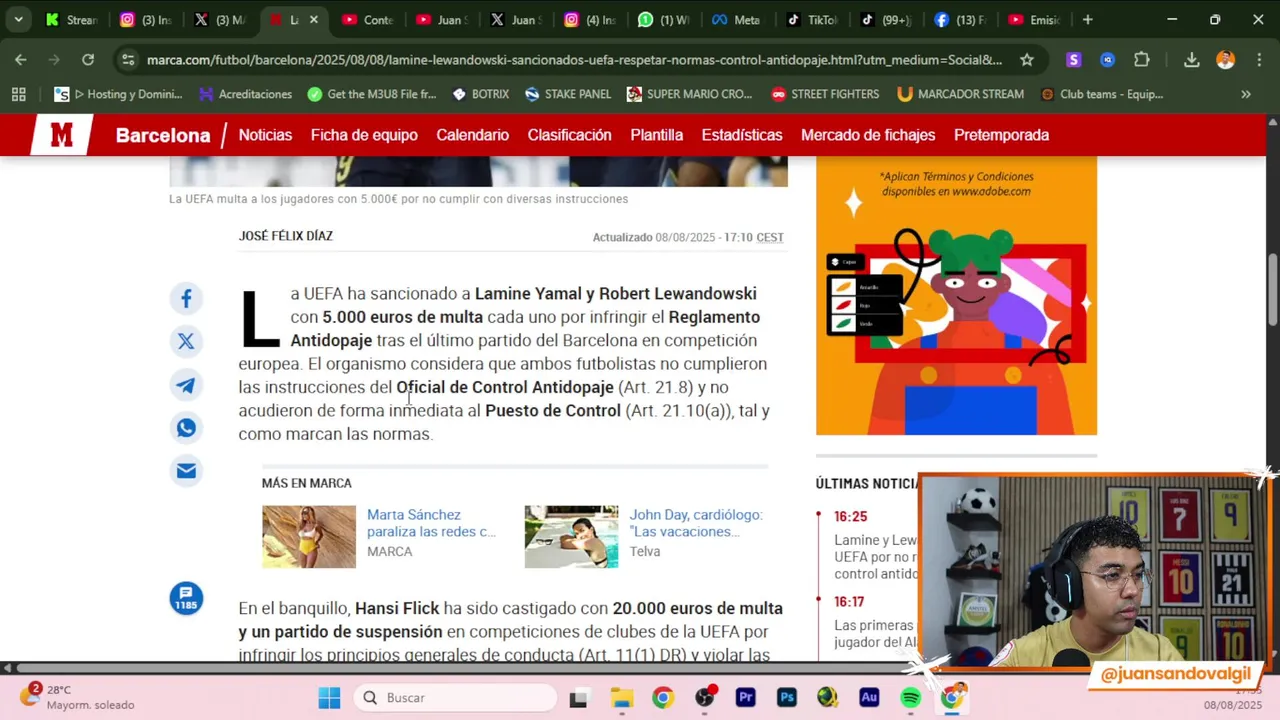Open John Day article thumbnail
This screenshot has height=720, width=1280.
[571, 537]
